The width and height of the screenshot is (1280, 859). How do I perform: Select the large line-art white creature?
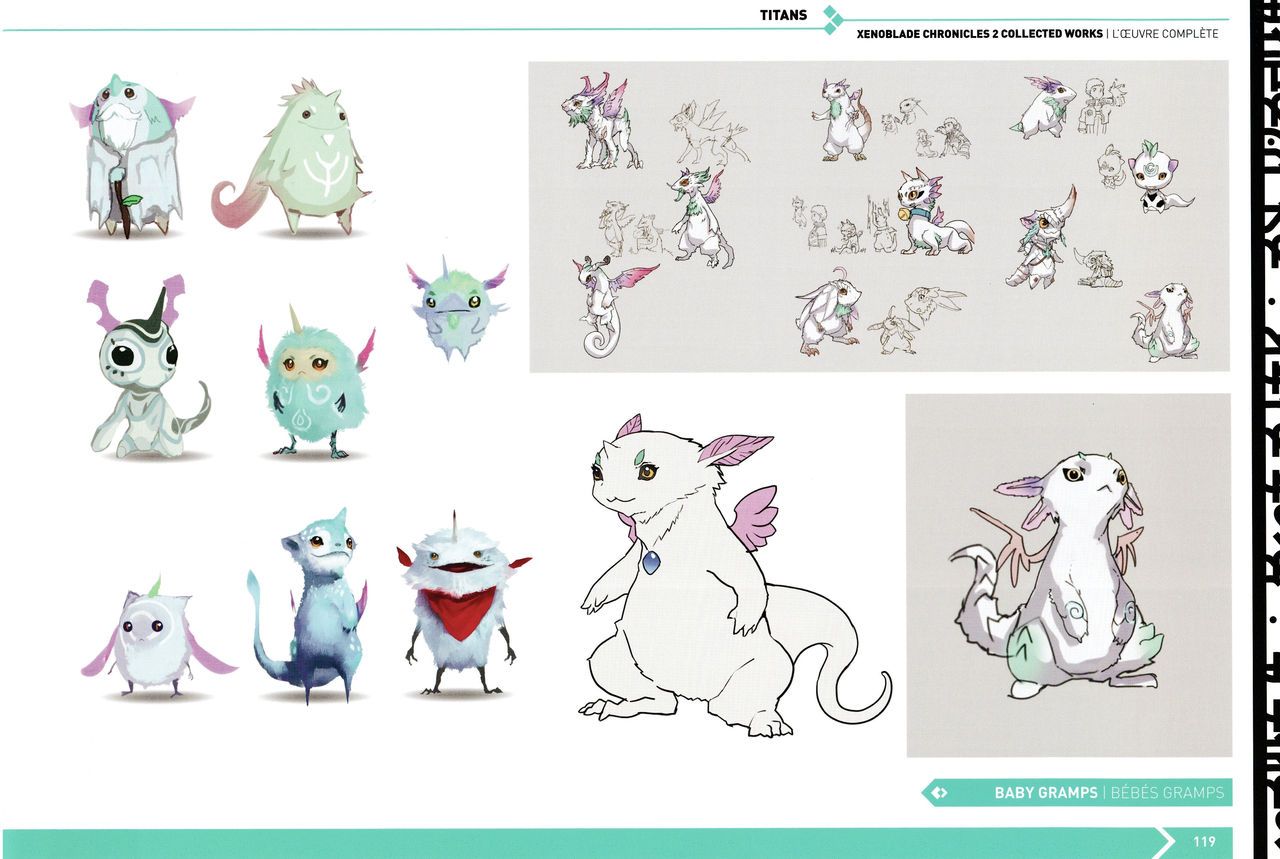click(x=718, y=570)
